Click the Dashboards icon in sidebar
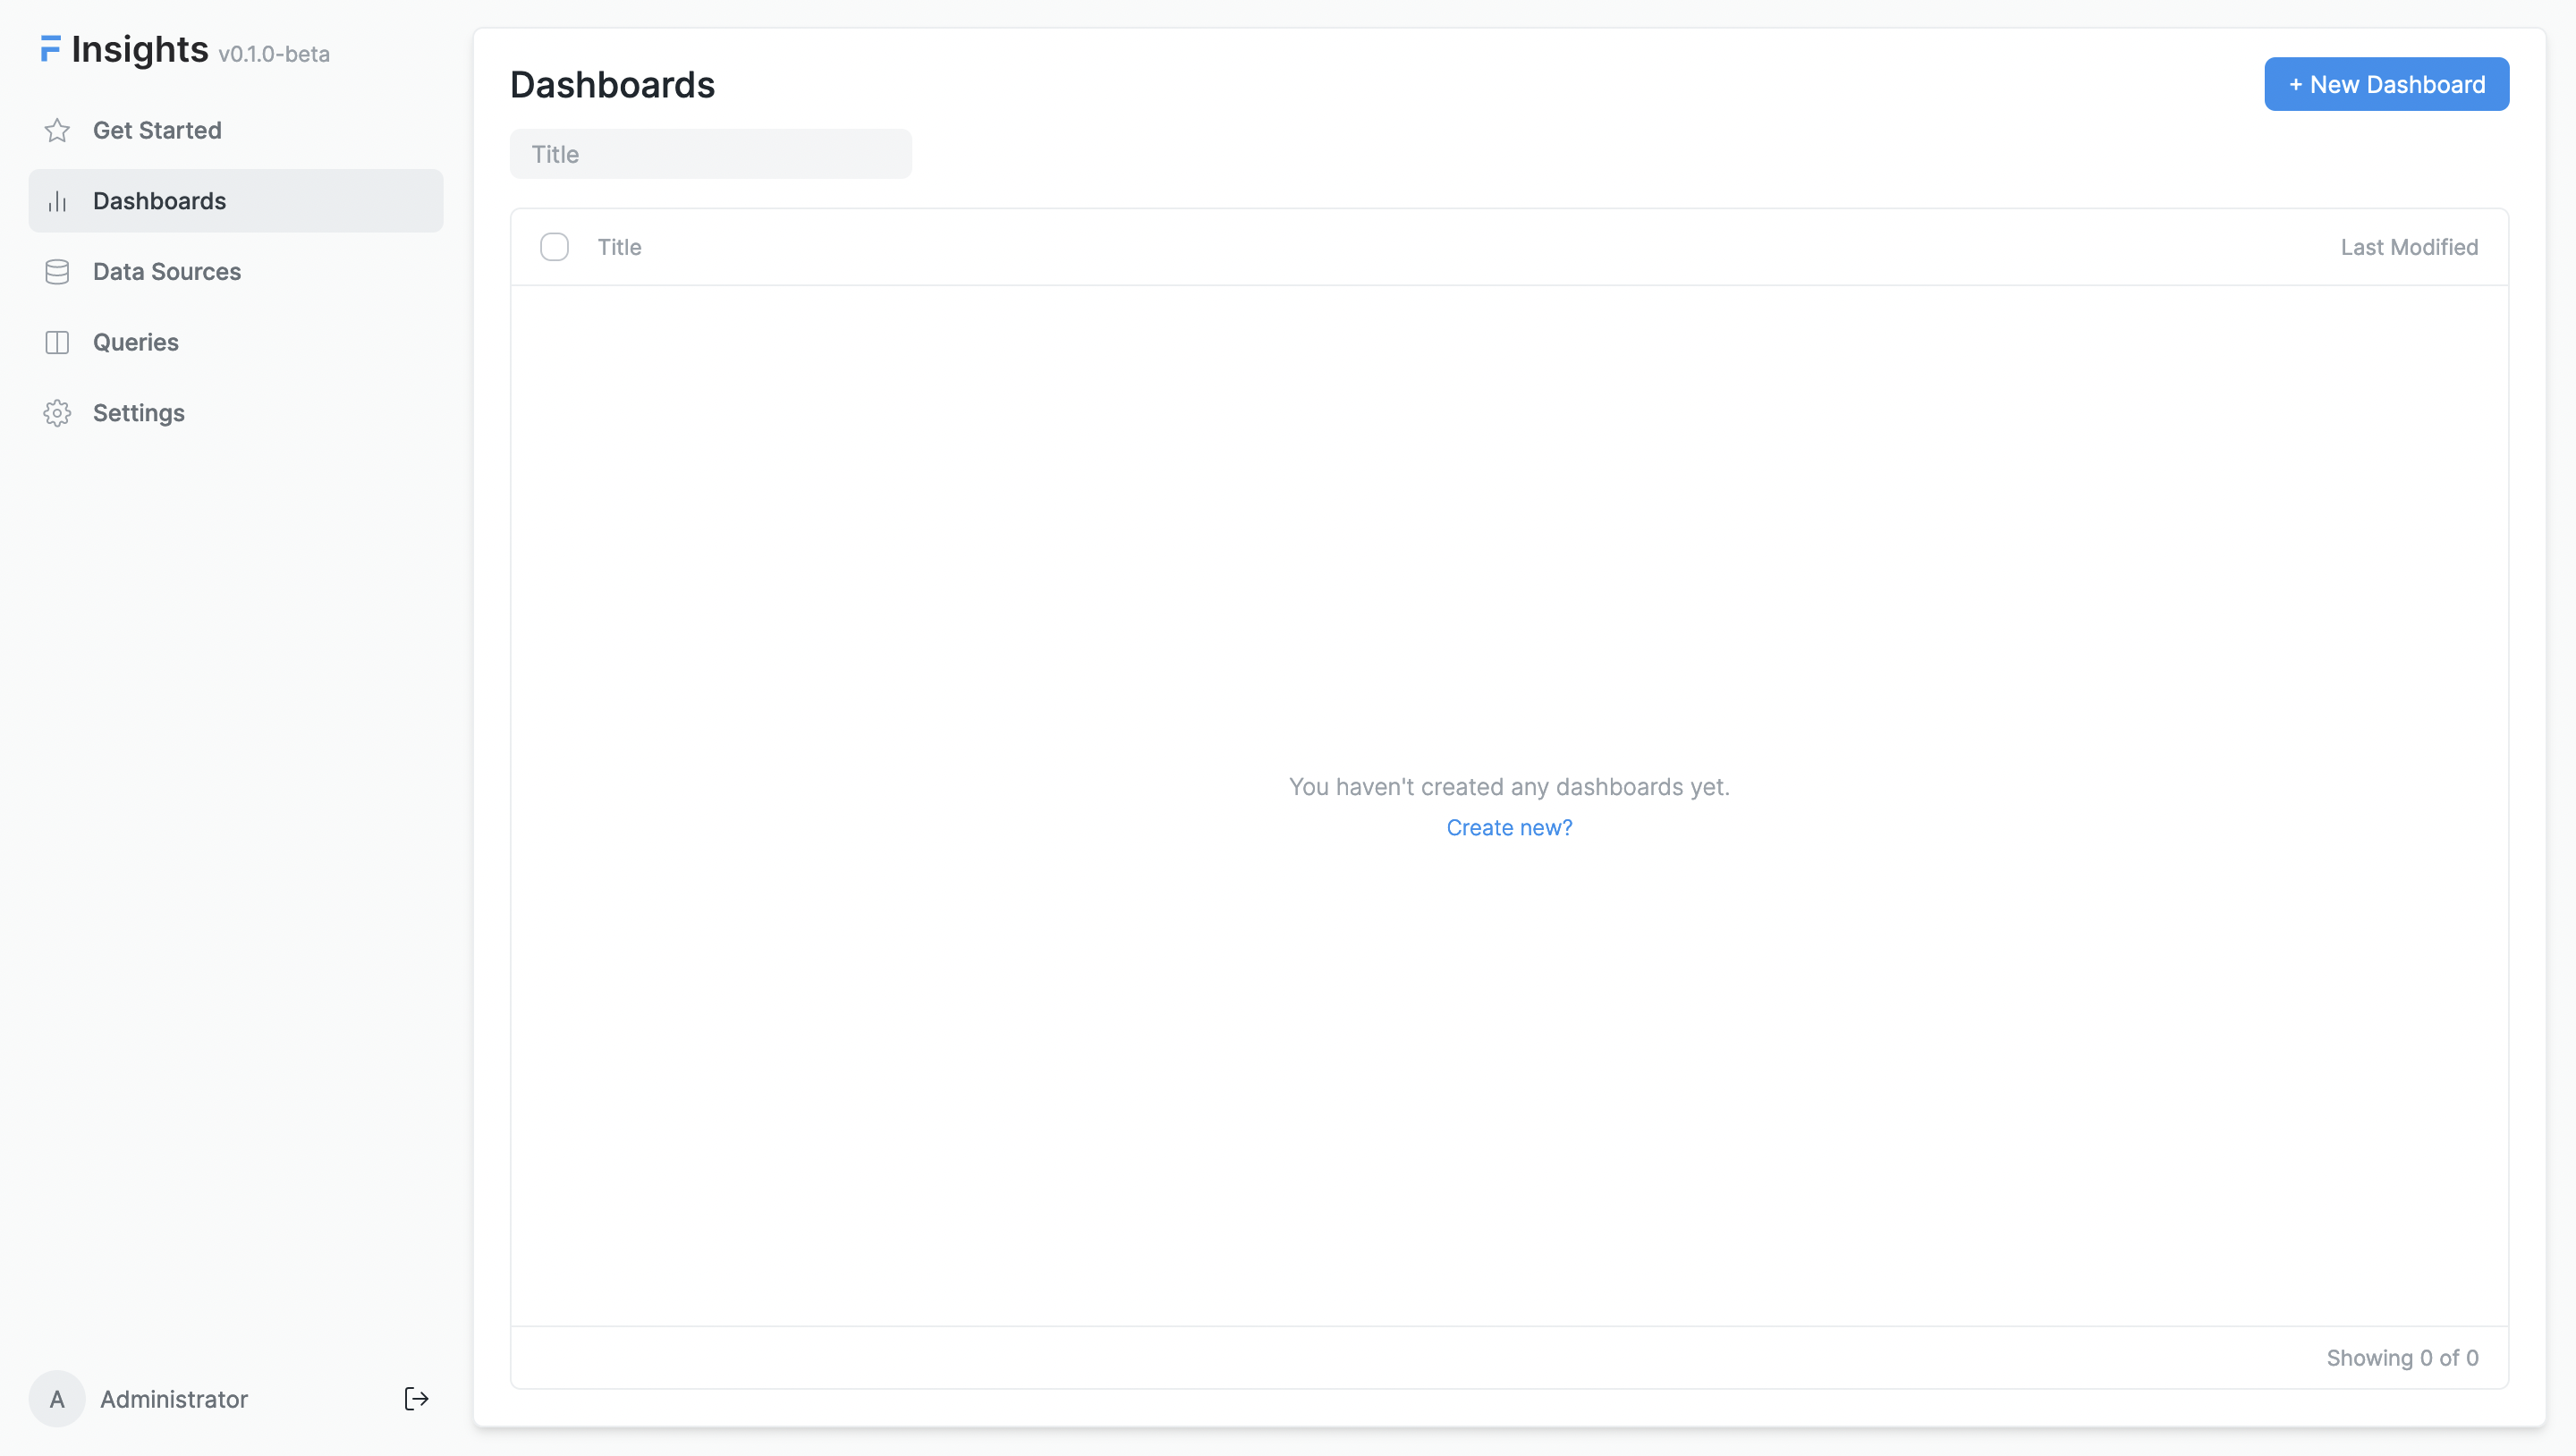The width and height of the screenshot is (2576, 1456). point(56,200)
